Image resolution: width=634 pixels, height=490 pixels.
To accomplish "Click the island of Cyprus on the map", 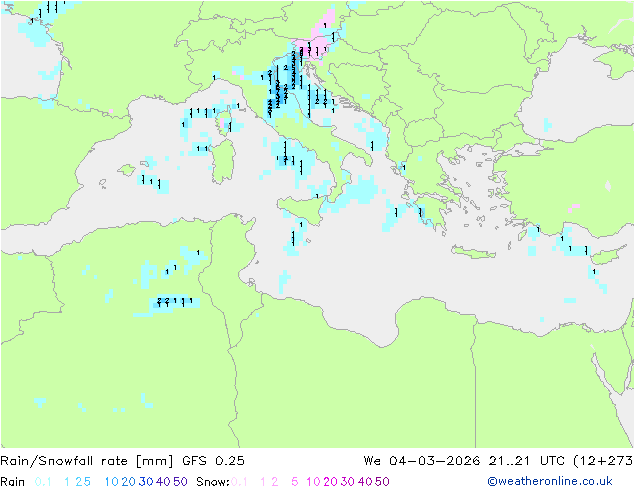I will [x=608, y=256].
